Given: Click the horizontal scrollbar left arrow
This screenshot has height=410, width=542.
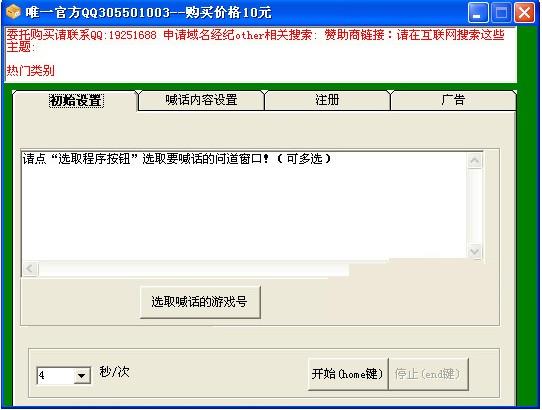Looking at the screenshot, I should (x=30, y=269).
